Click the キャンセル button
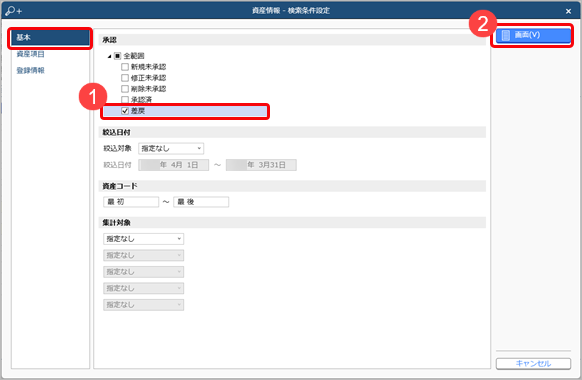 [x=533, y=364]
